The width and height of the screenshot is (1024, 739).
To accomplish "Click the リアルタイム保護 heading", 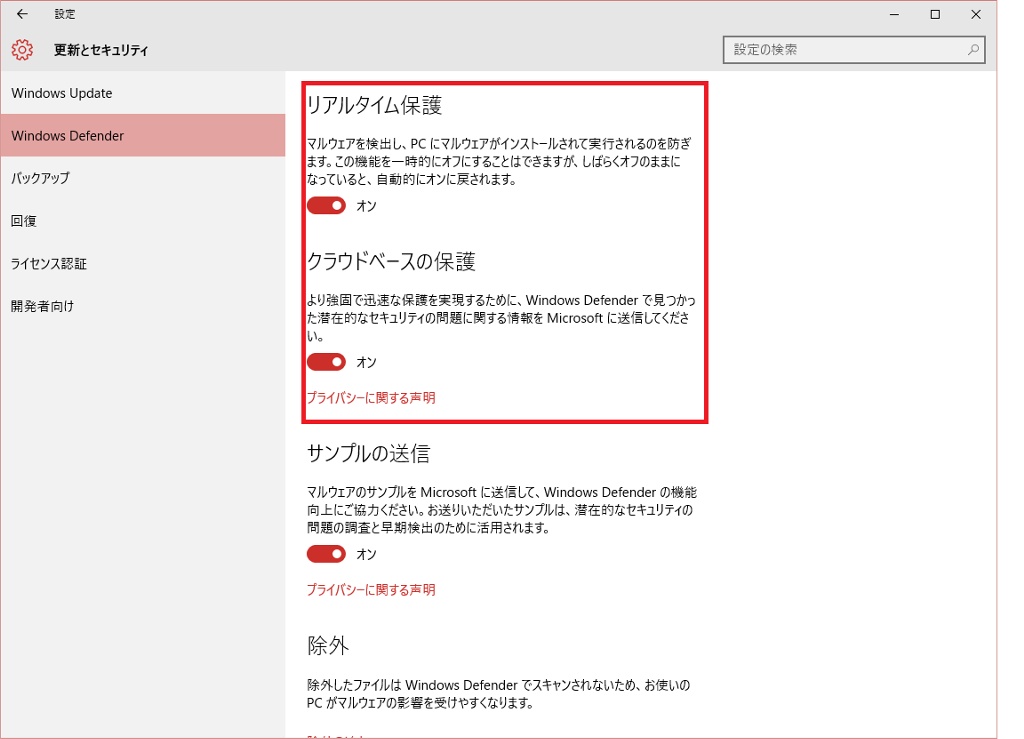I will tap(374, 105).
